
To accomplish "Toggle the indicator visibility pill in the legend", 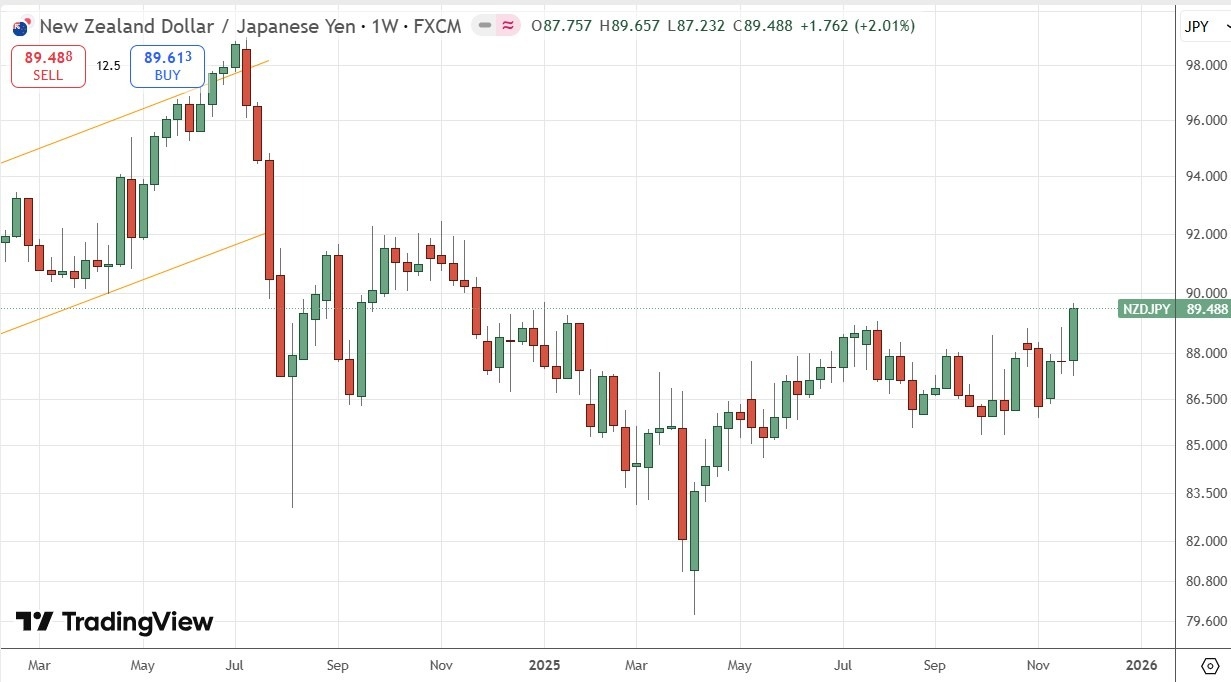I will tap(495, 27).
